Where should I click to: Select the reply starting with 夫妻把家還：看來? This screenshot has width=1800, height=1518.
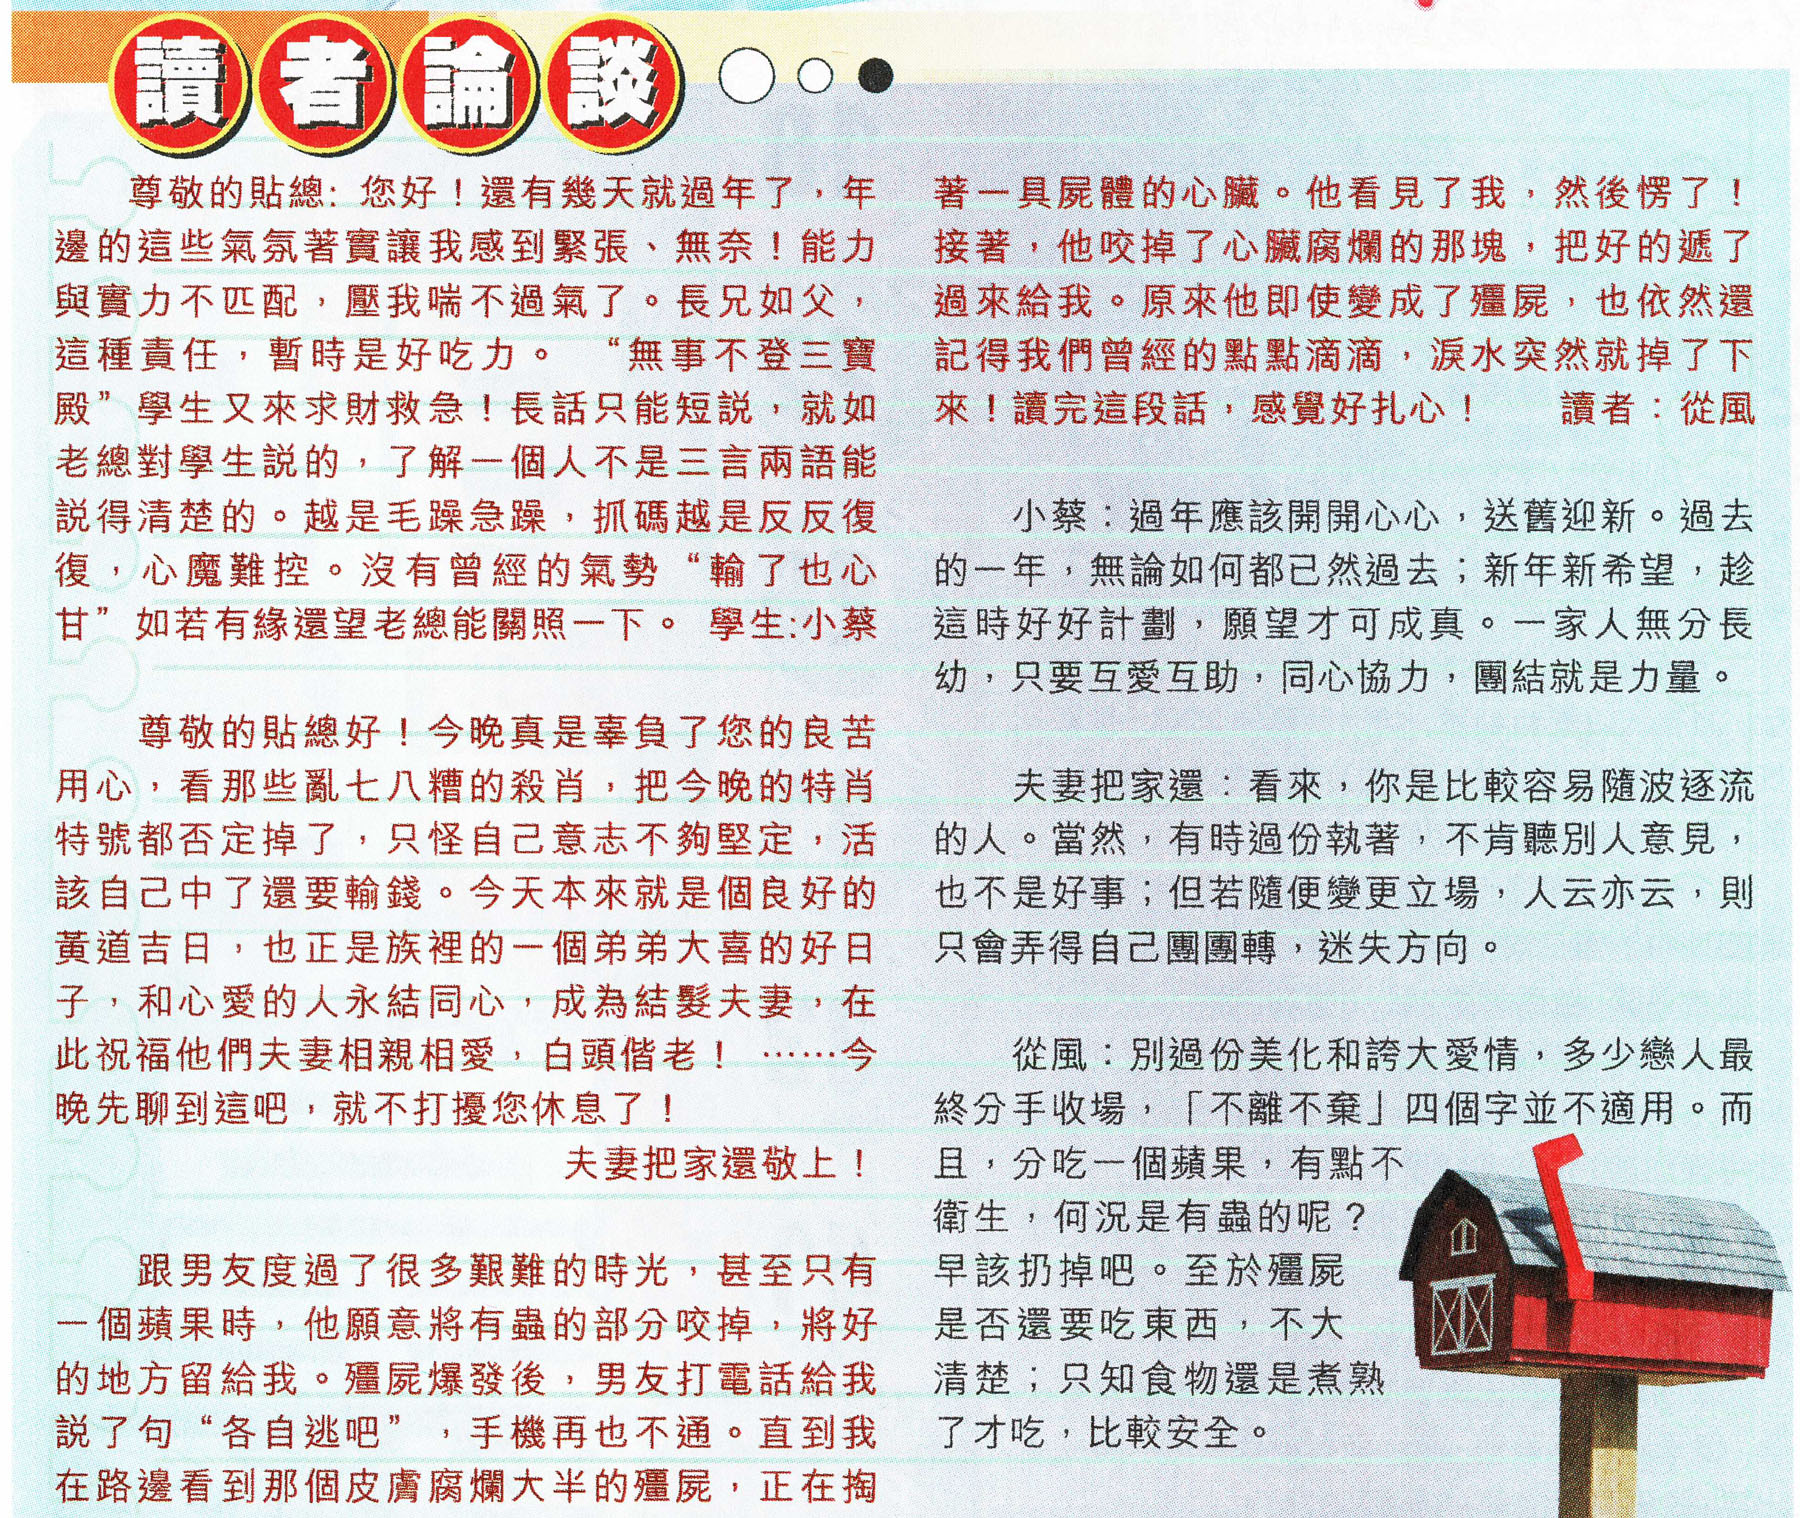coord(1343,867)
